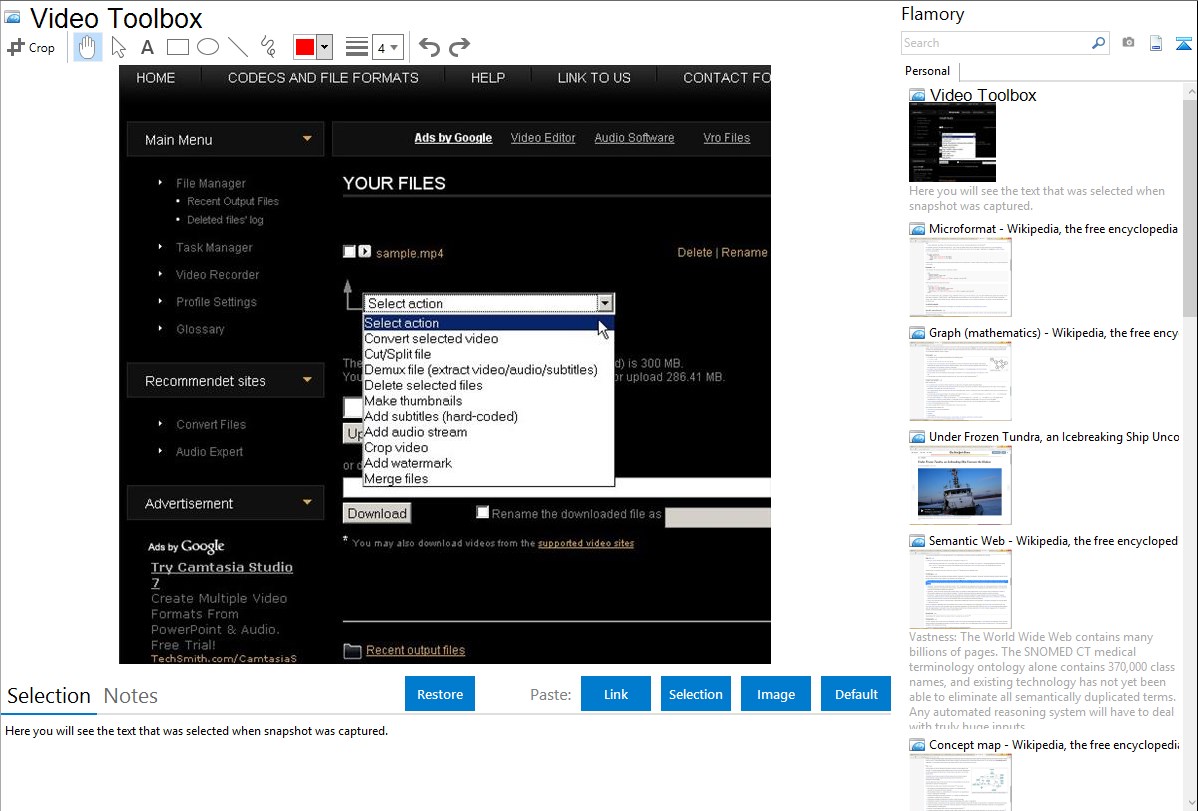This screenshot has height=811, width=1198.
Task: Click the page document icon in Flamory
Action: (1156, 43)
